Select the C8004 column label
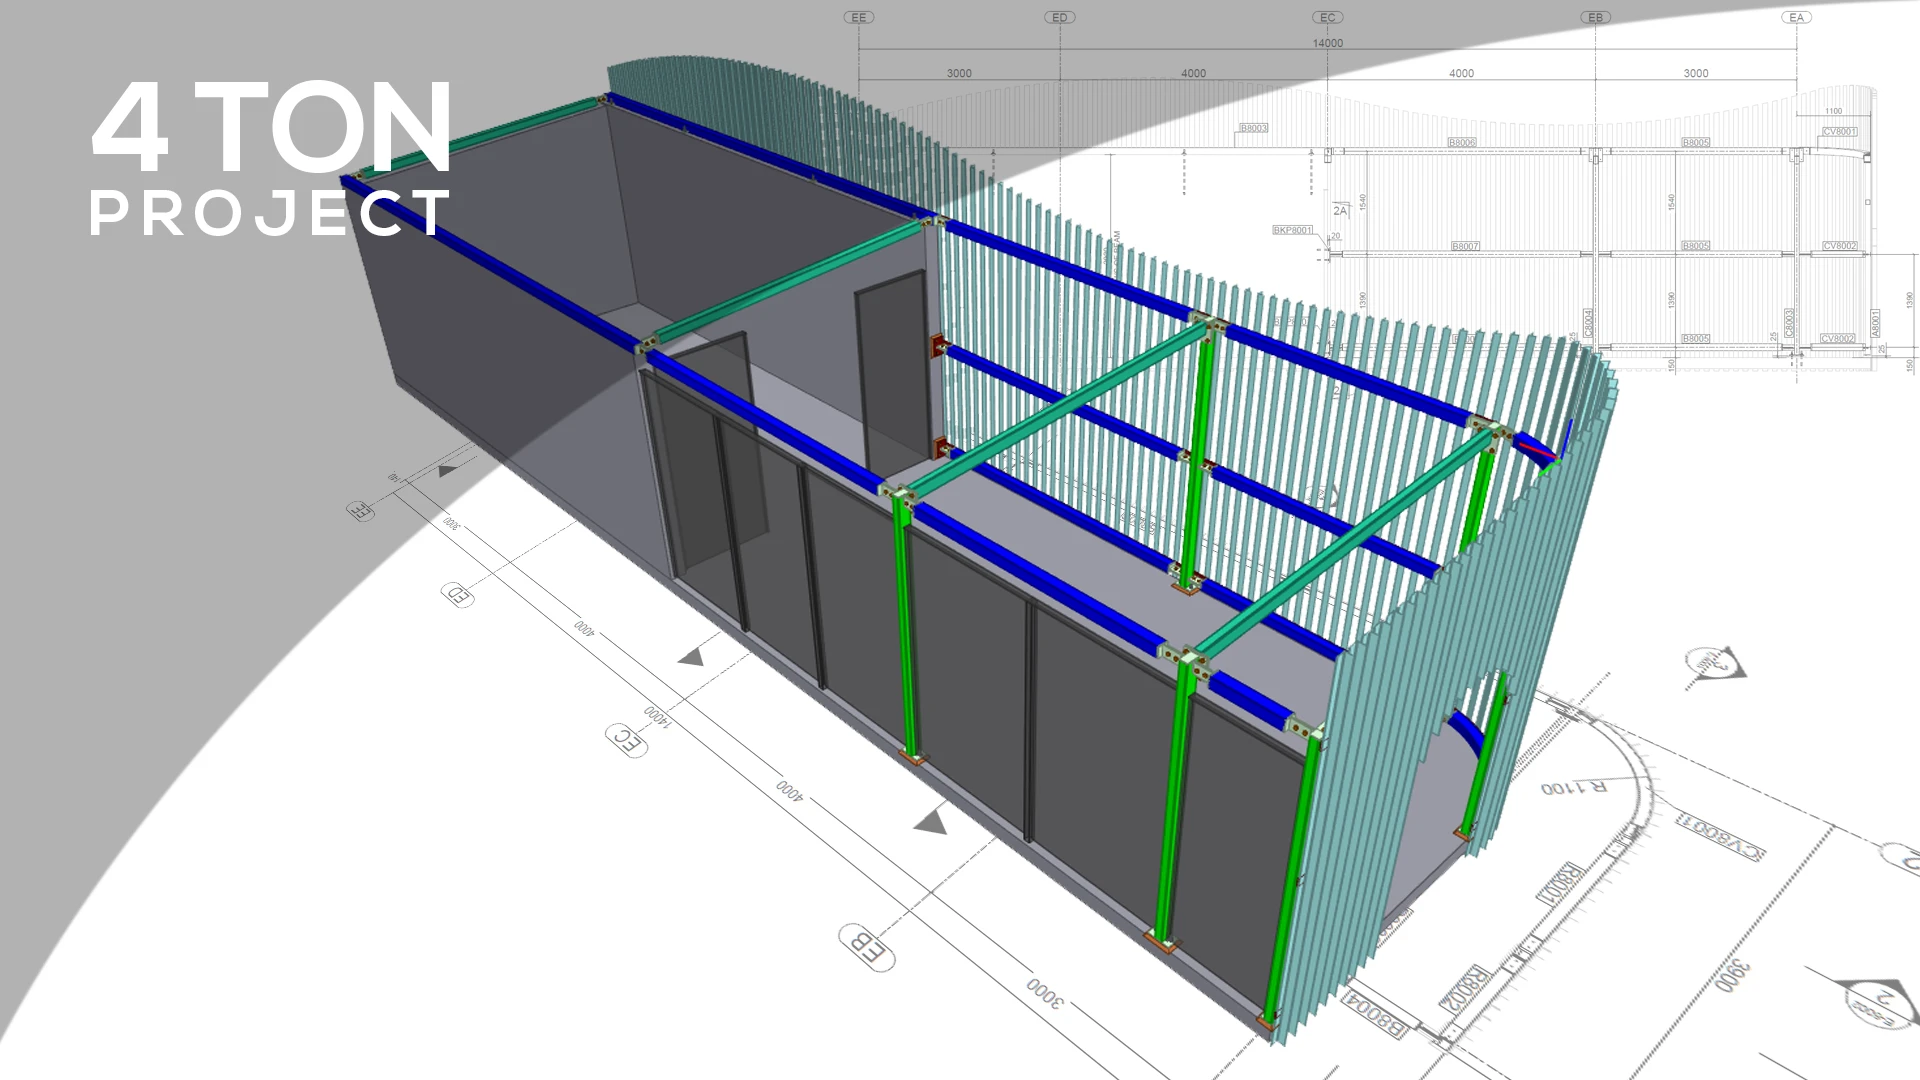This screenshot has width=1920, height=1080. point(1589,322)
